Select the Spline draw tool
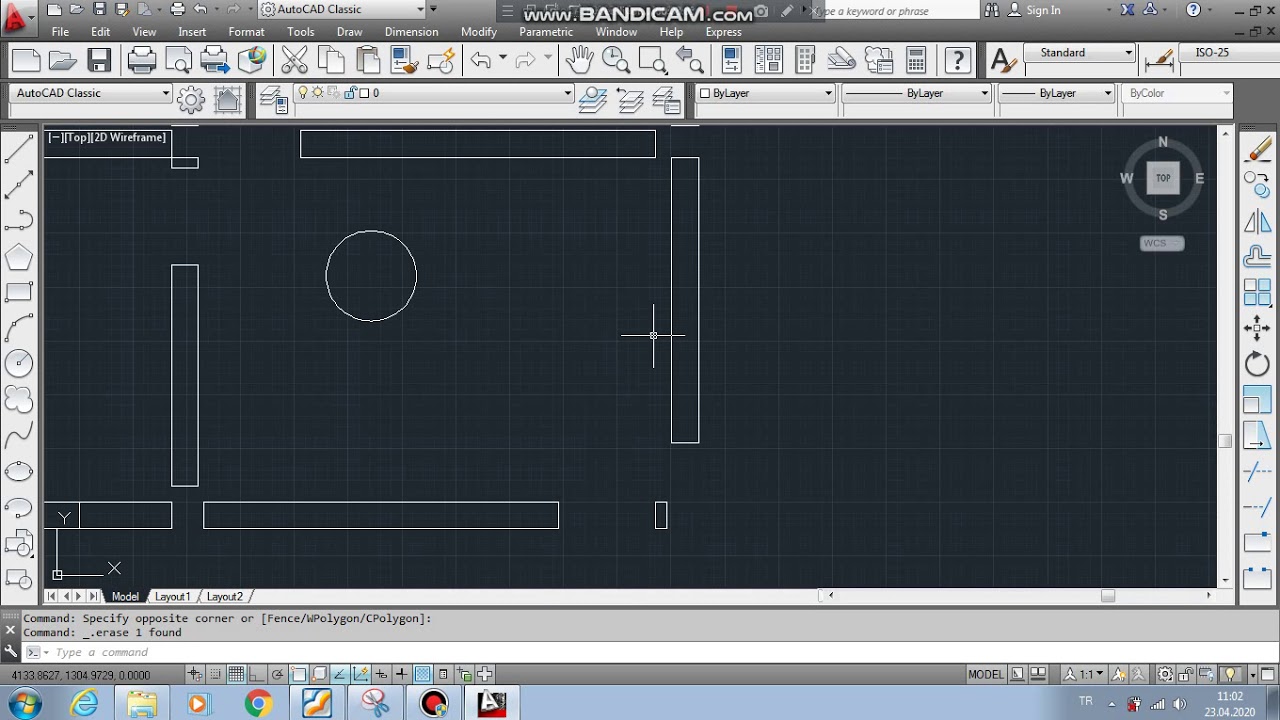The height and width of the screenshot is (720, 1280). [19, 436]
